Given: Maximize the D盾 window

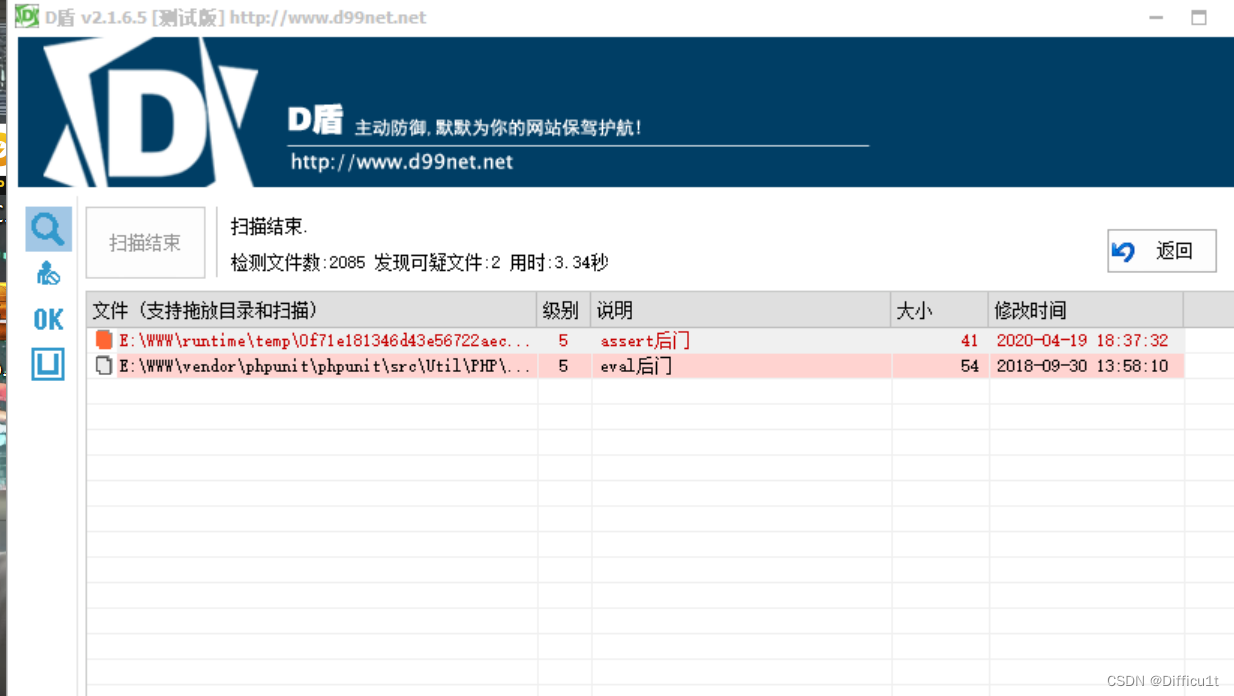Looking at the screenshot, I should (x=1198, y=17).
